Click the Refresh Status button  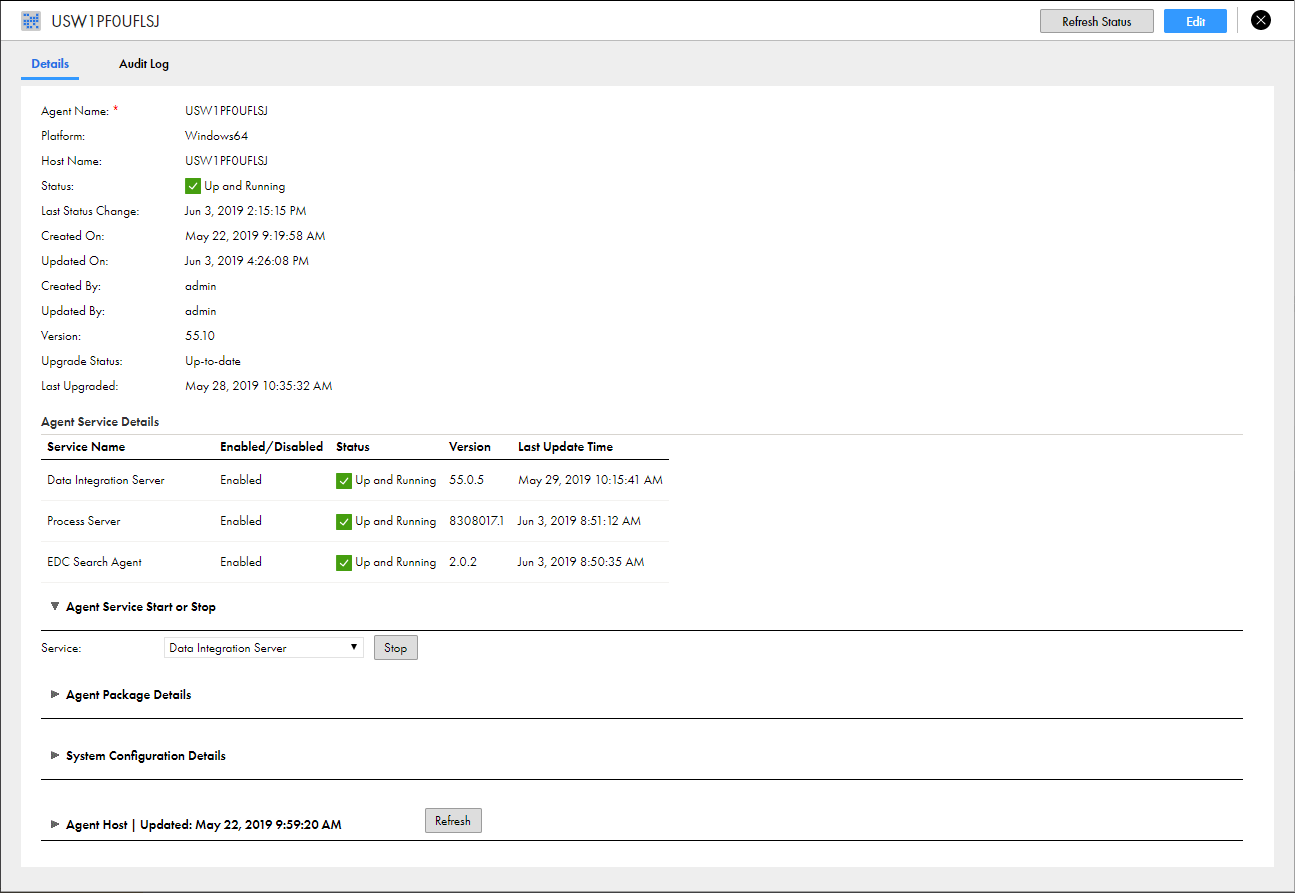tap(1097, 21)
